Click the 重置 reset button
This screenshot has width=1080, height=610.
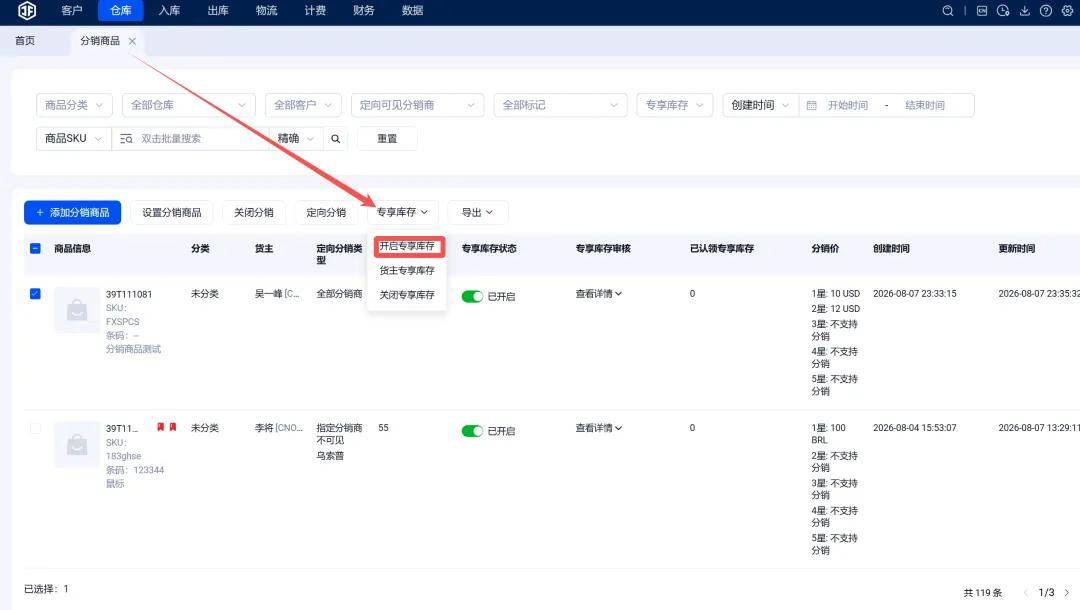pos(387,138)
